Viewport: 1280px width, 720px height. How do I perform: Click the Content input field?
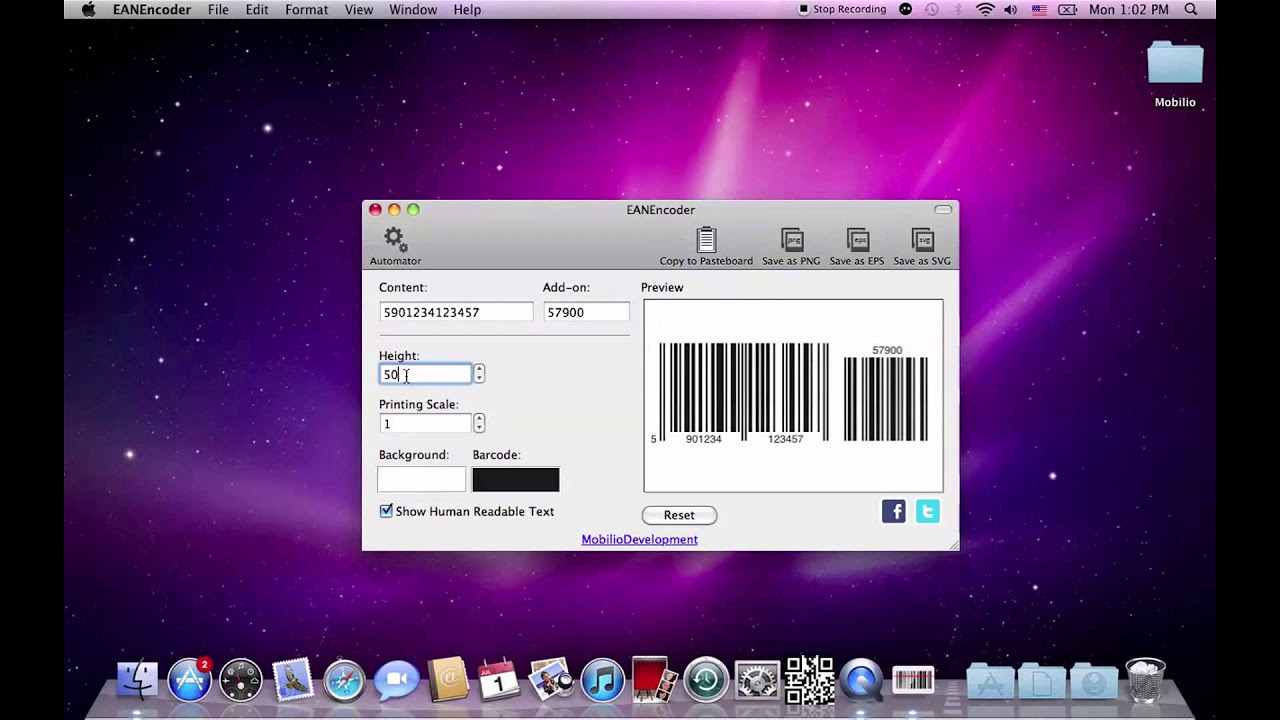(x=456, y=312)
